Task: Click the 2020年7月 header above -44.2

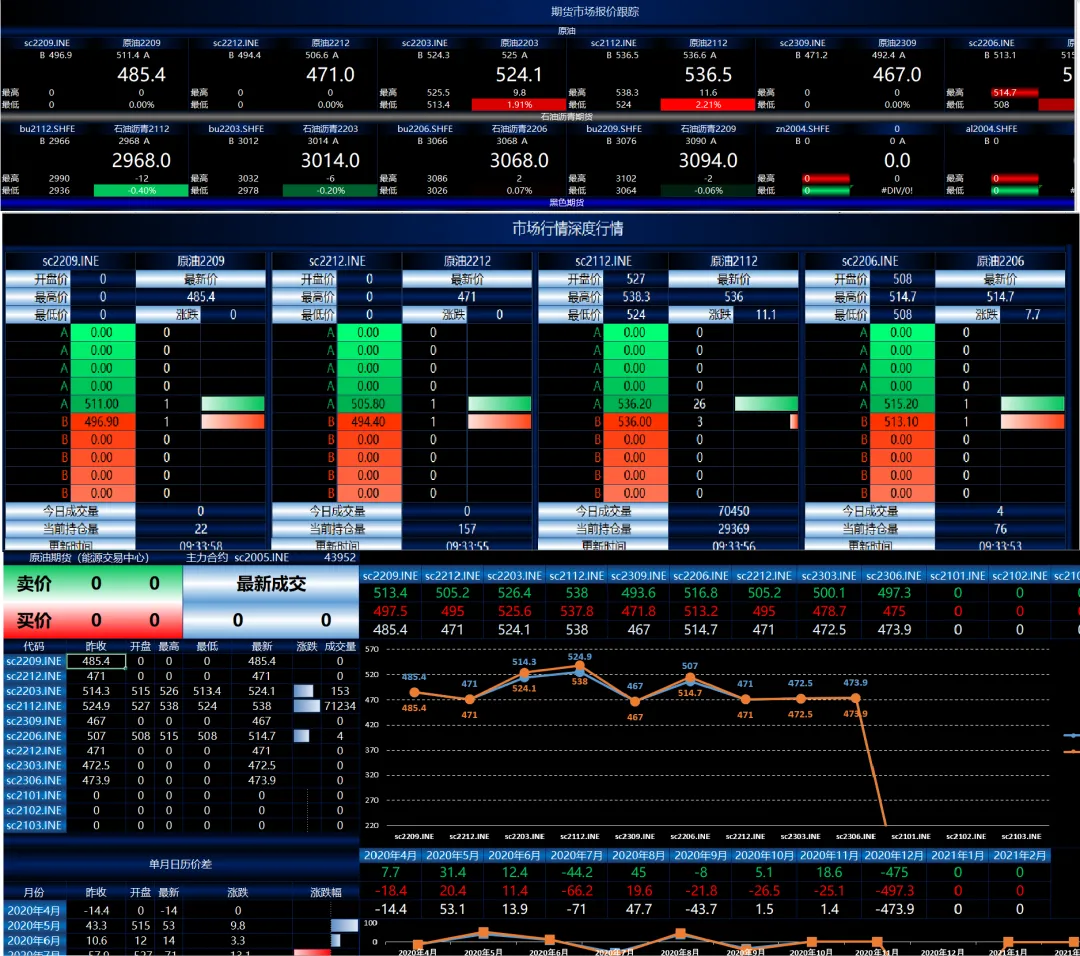Action: [577, 855]
